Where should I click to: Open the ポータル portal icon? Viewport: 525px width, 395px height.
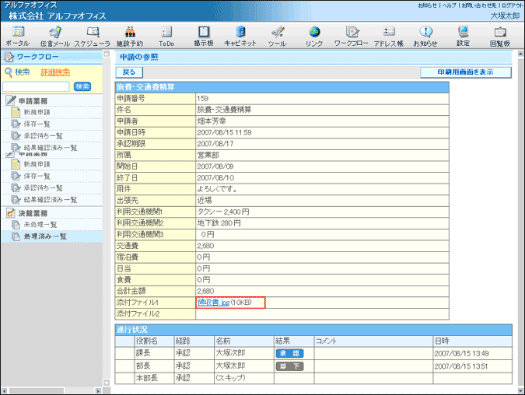(18, 32)
